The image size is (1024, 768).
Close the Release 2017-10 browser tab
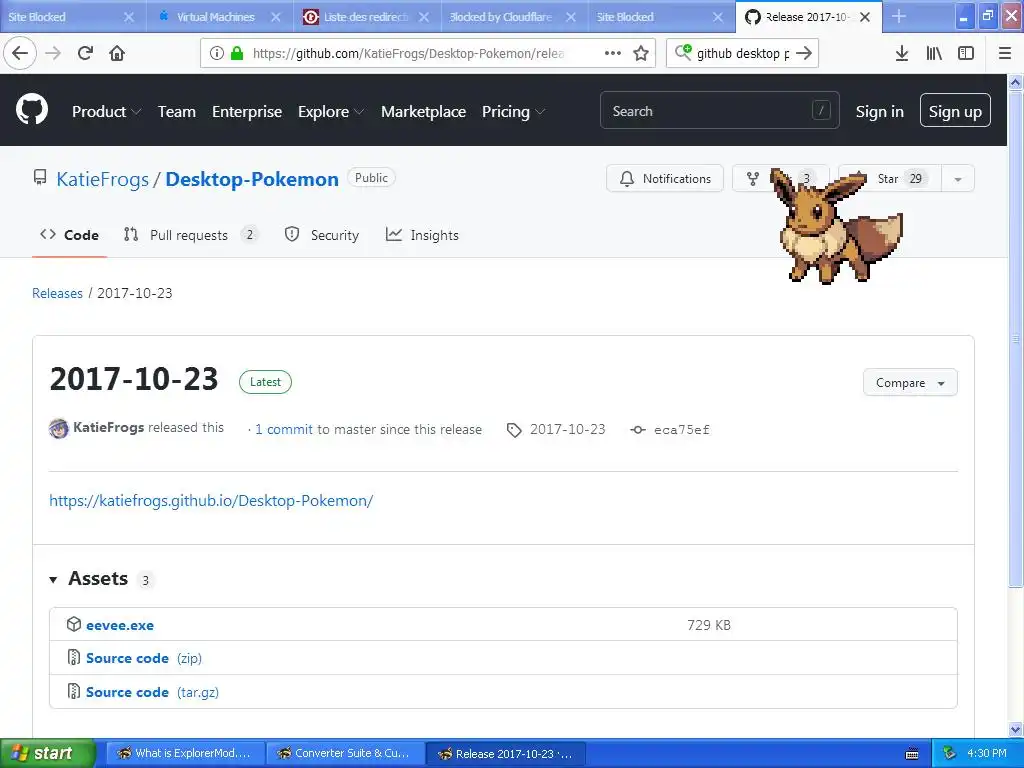point(865,17)
